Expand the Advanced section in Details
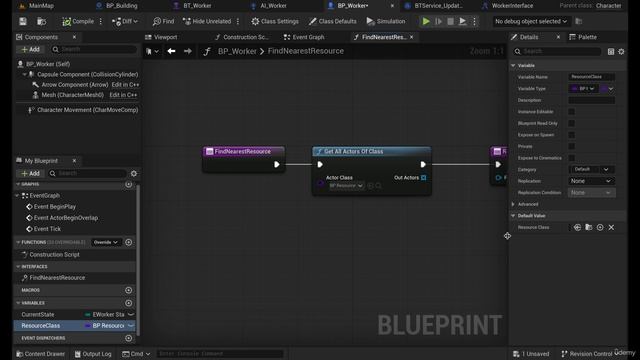640x360 pixels. coord(513,204)
